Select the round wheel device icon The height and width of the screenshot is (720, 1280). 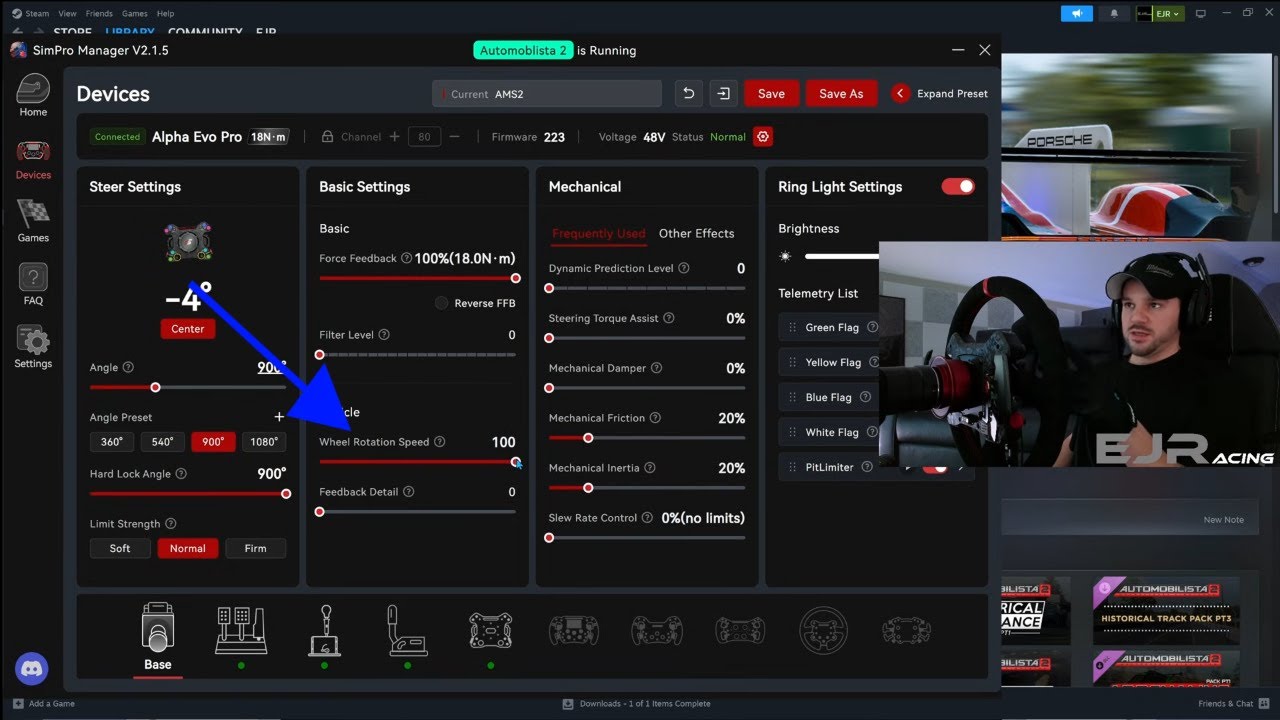pos(824,630)
